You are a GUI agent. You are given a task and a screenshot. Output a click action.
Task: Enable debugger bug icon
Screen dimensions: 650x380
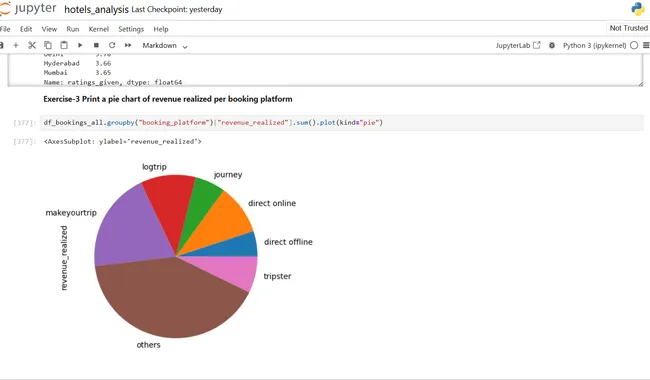(552, 45)
